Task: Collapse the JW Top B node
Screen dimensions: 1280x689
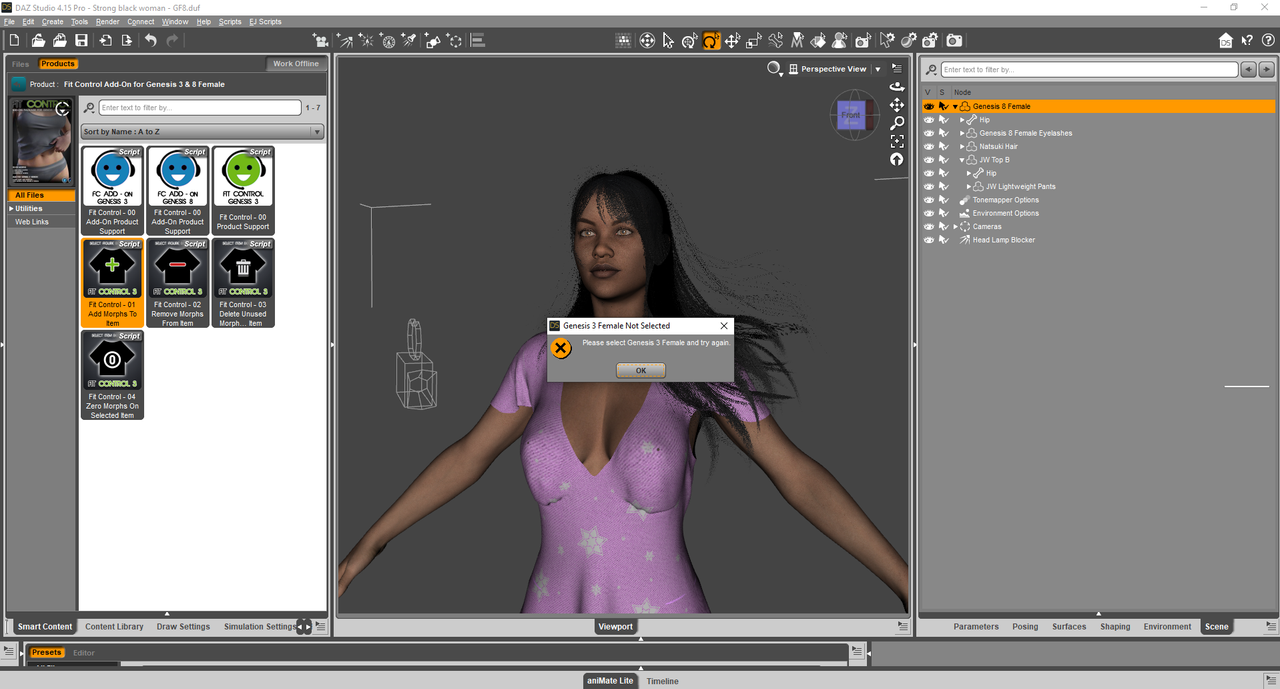Action: pyautogui.click(x=962, y=160)
